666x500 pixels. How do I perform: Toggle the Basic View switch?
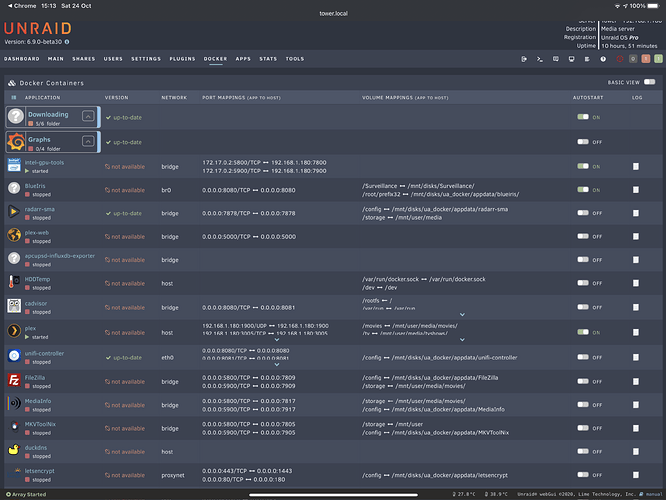(x=649, y=82)
